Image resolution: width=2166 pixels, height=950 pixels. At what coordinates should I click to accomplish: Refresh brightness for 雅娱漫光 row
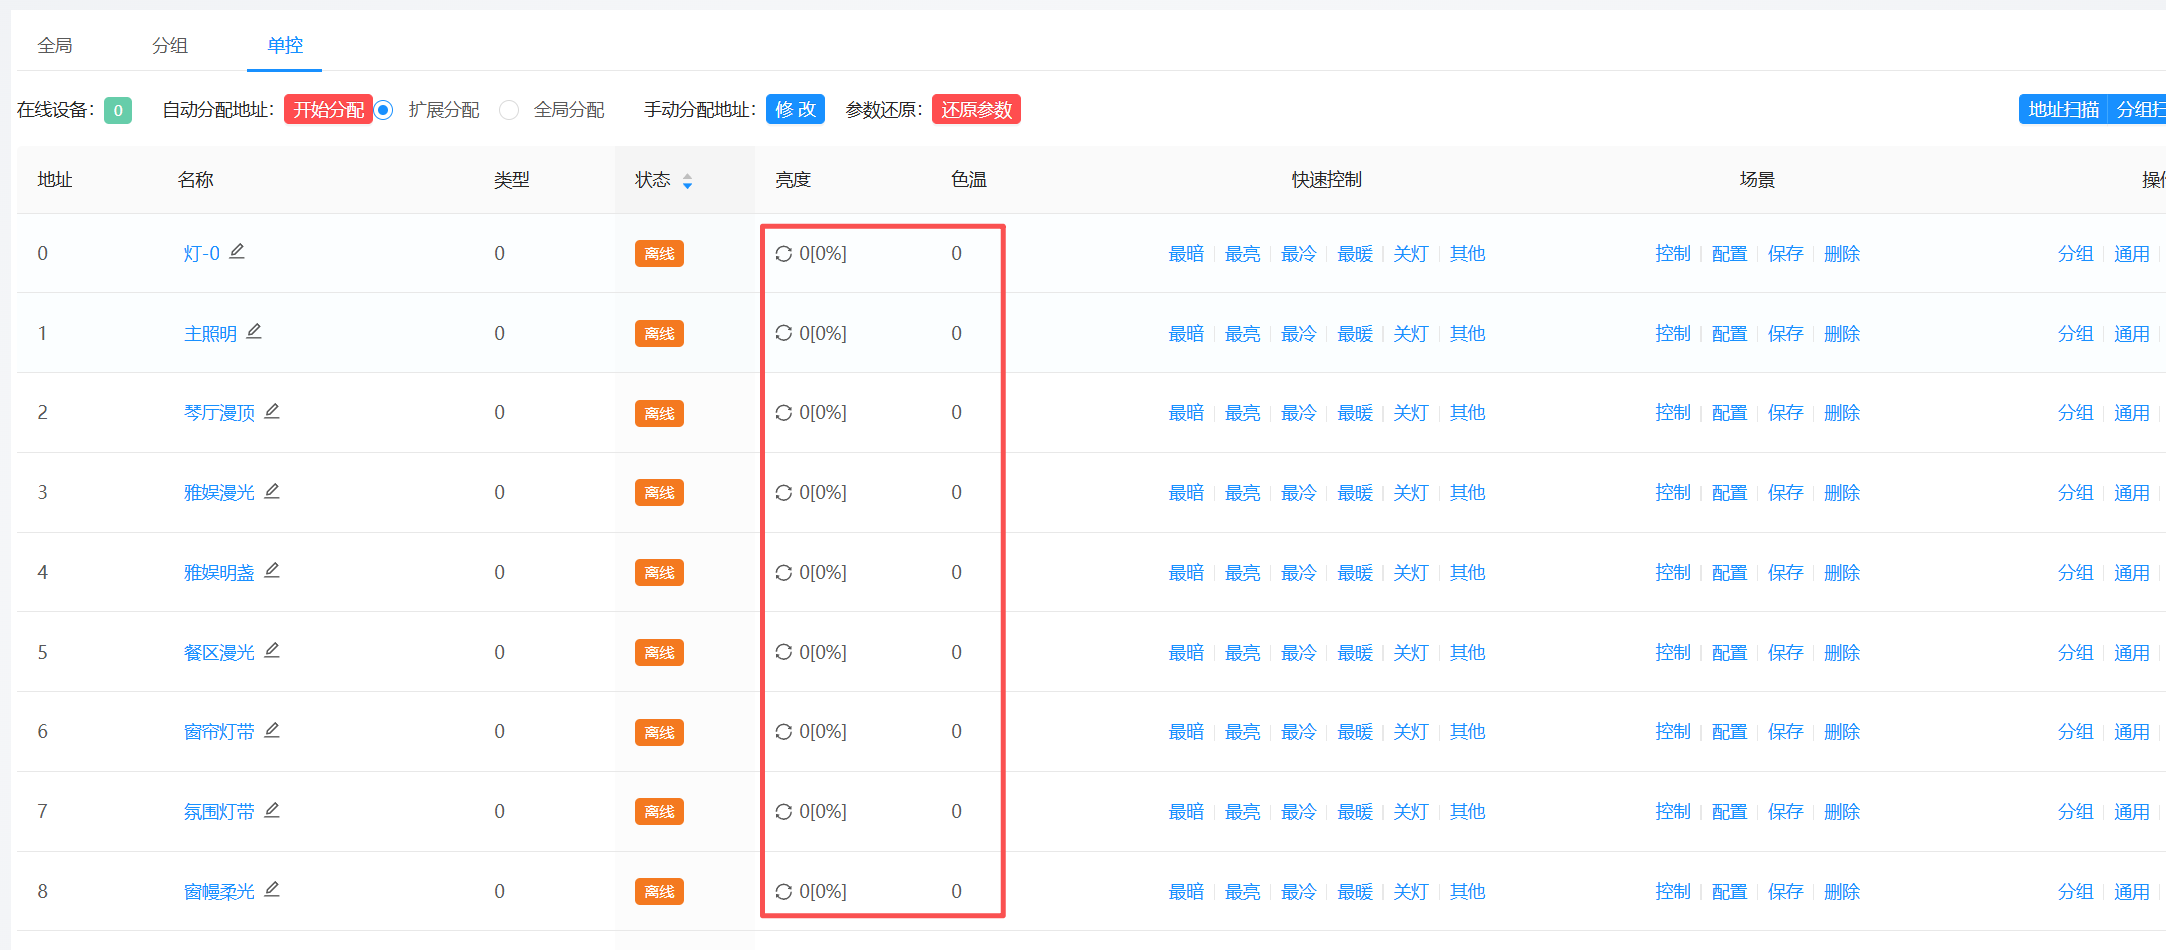[x=784, y=493]
